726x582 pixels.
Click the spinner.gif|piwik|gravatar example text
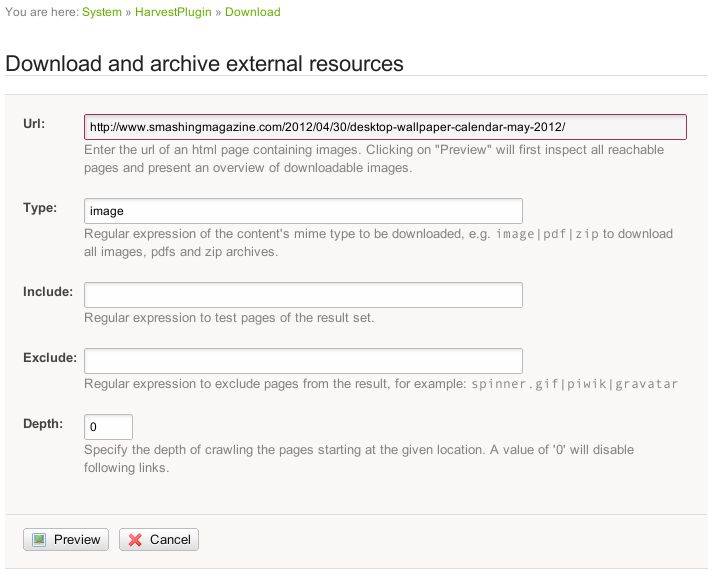click(574, 384)
